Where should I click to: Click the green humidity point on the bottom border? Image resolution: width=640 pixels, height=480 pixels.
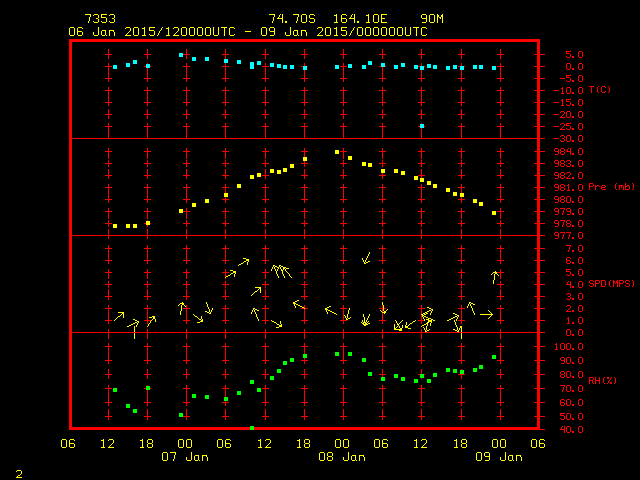tap(252, 428)
